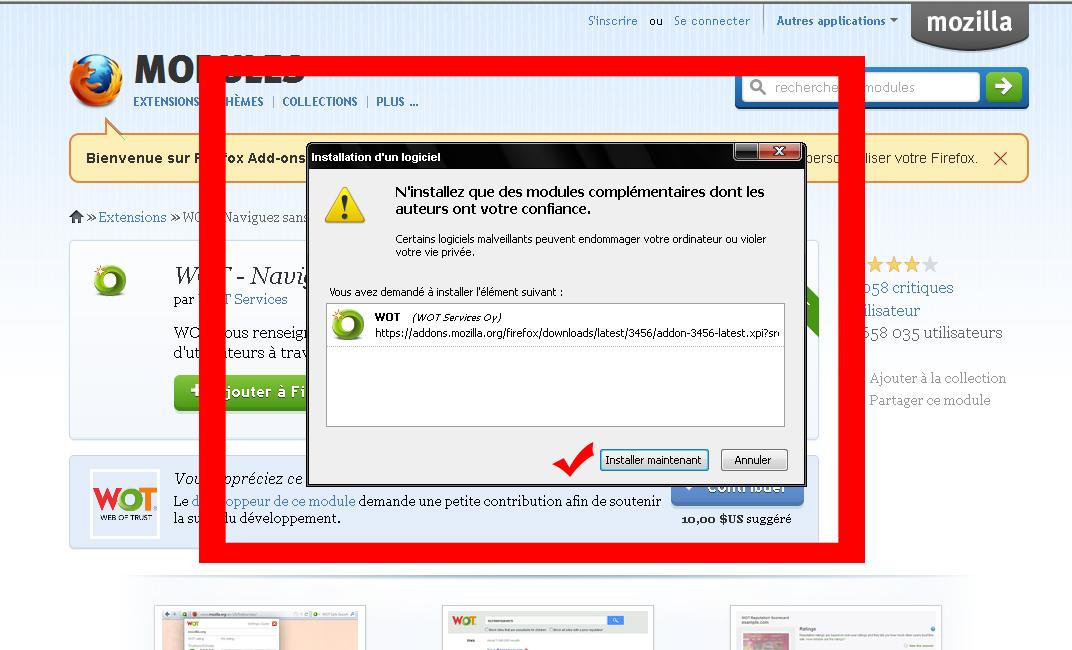Select the WOT add-on entry in list
1072x650 pixels.
[555, 325]
